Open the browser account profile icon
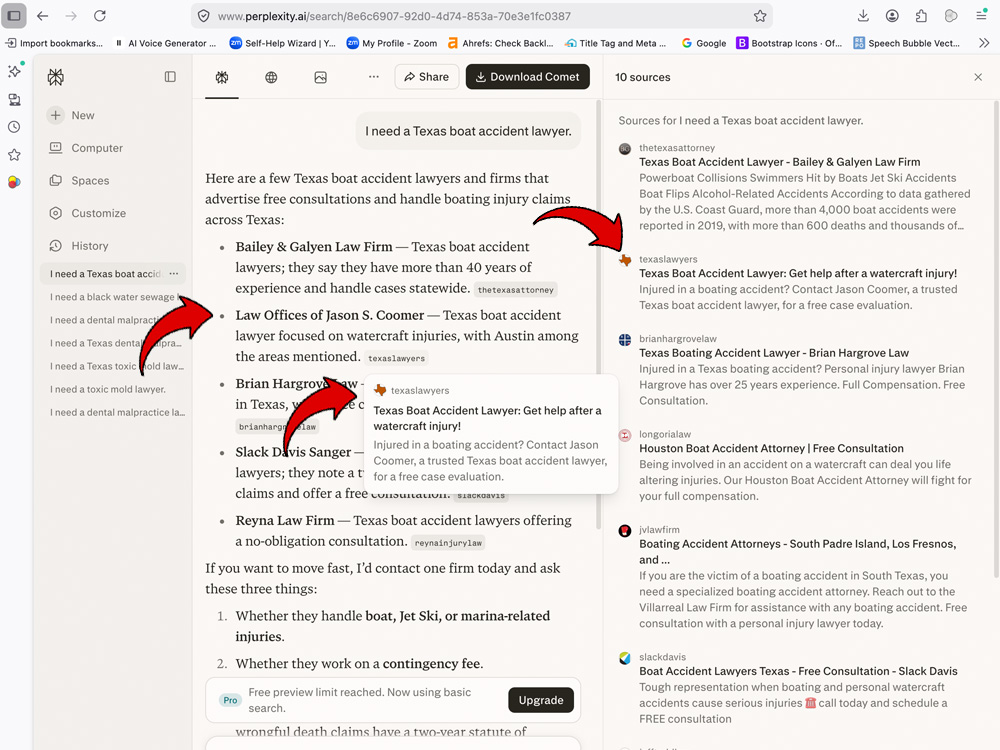1000x750 pixels. pyautogui.click(x=892, y=16)
